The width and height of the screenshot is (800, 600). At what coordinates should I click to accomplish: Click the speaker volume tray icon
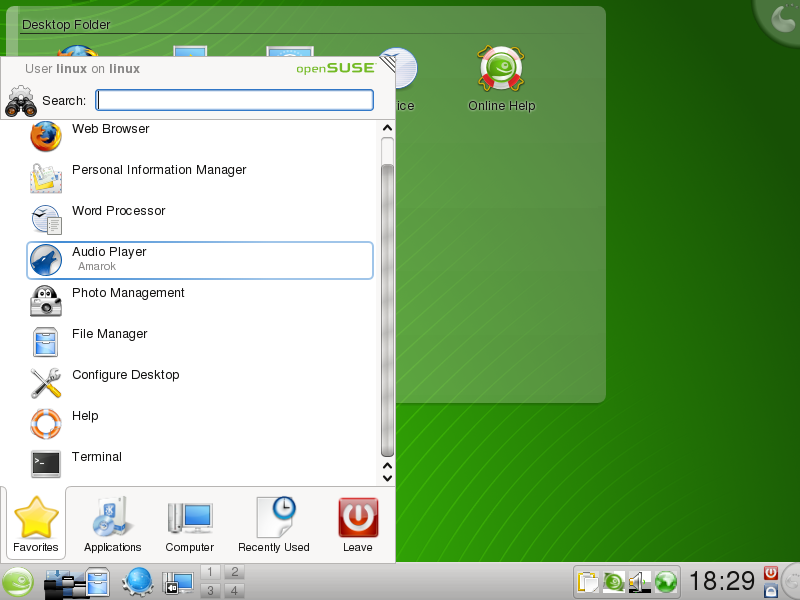pos(639,582)
